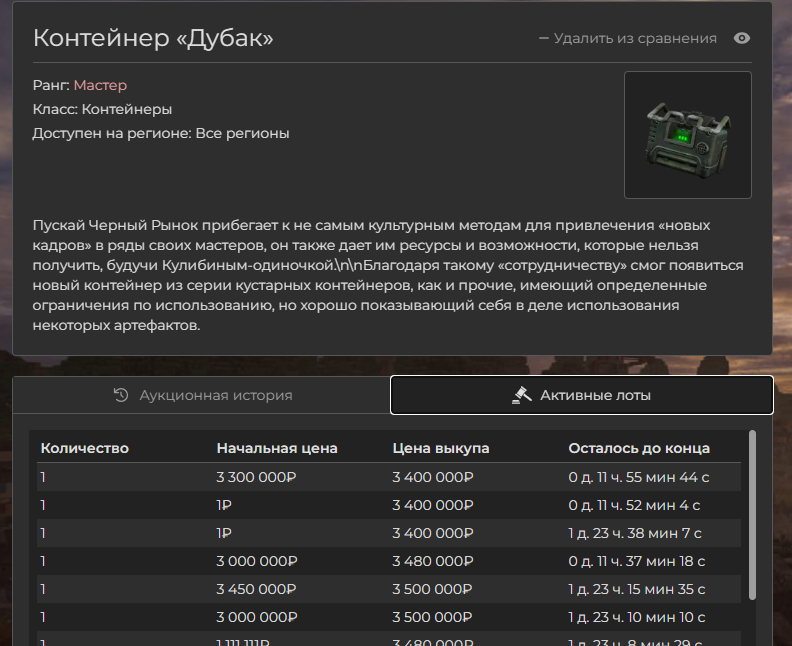The height and width of the screenshot is (646, 792).
Task: Click the lot ending in 1 д. 23 ч. 38 мин
Action: click(635, 533)
